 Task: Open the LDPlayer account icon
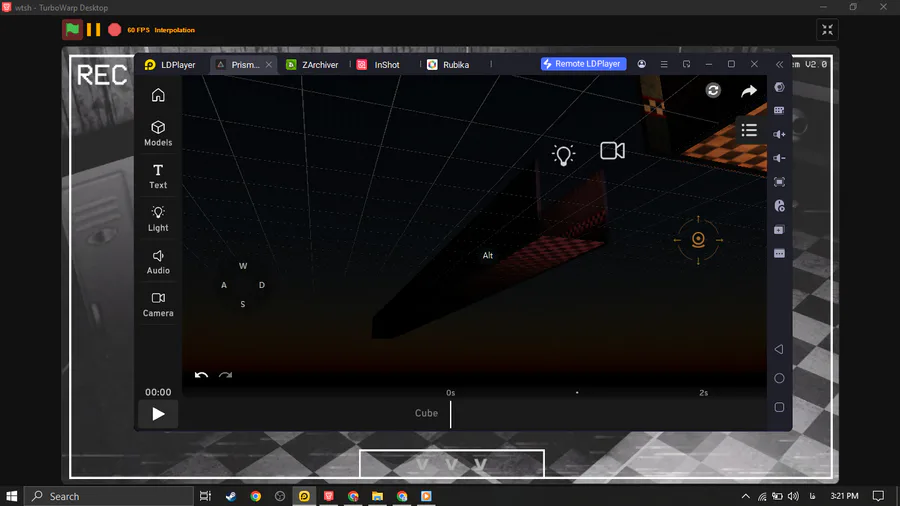[642, 64]
